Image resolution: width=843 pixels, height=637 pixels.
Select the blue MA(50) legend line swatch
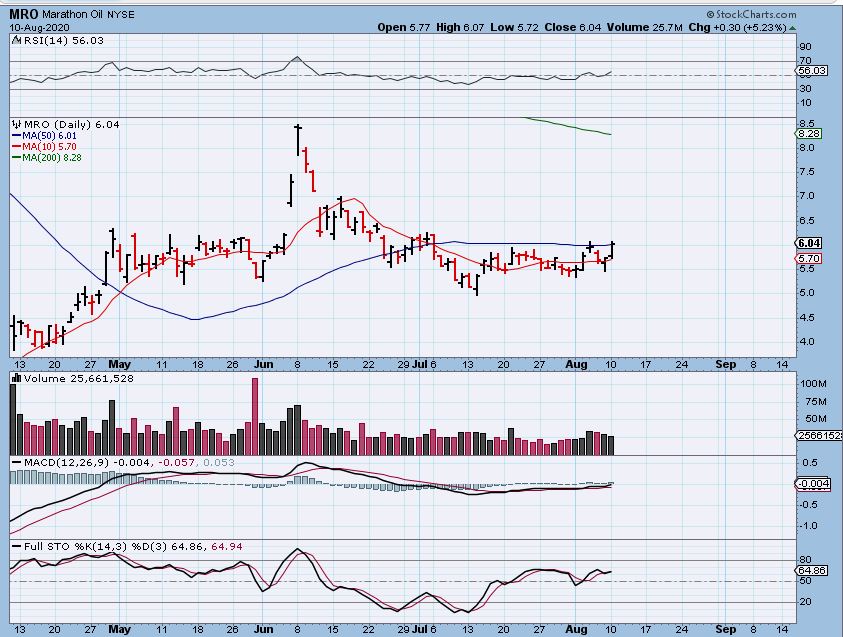pos(16,135)
